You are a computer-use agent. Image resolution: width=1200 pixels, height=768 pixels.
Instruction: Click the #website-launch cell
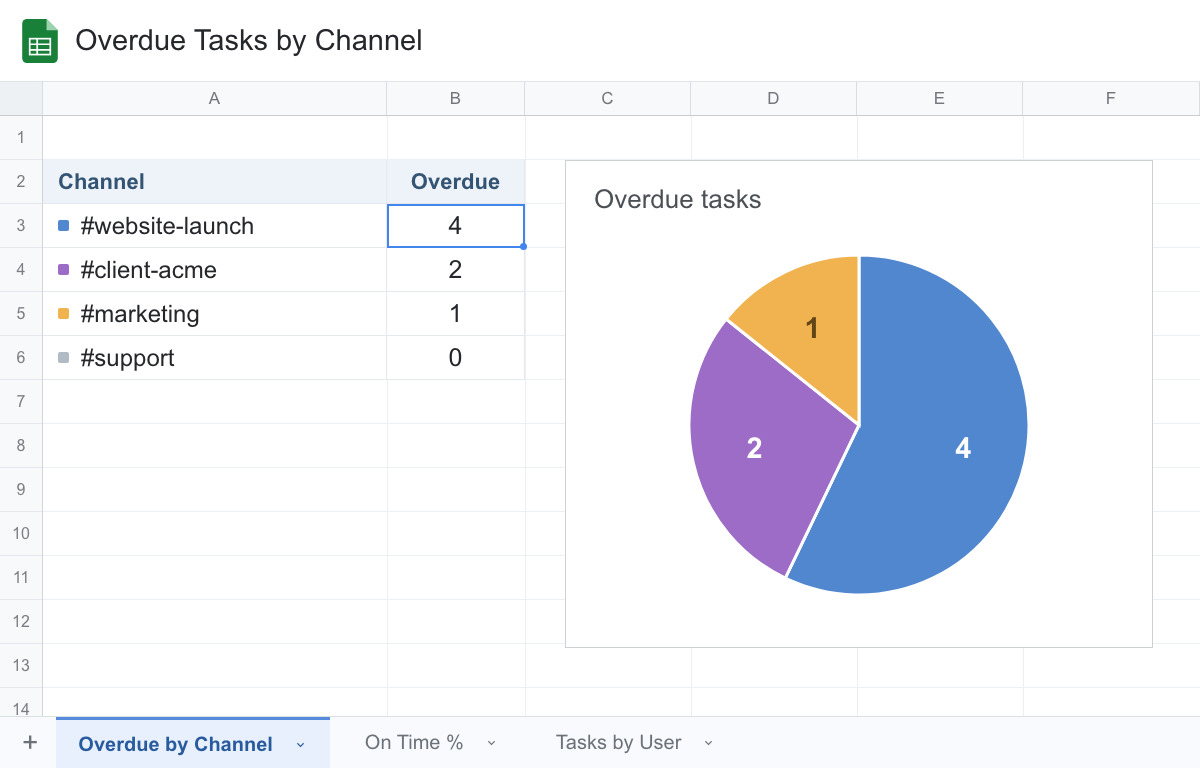(x=214, y=226)
